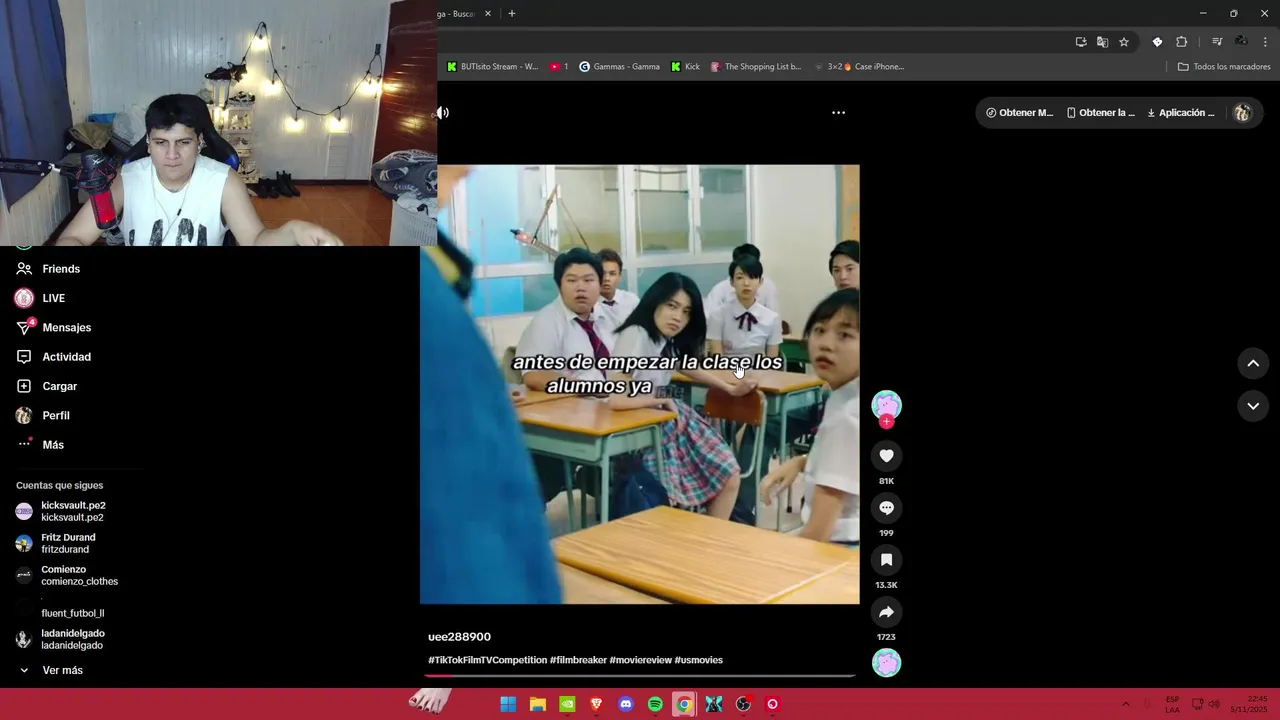Open the volume icon in the system tray
Viewport: 1280px width, 720px height.
coord(1214,704)
